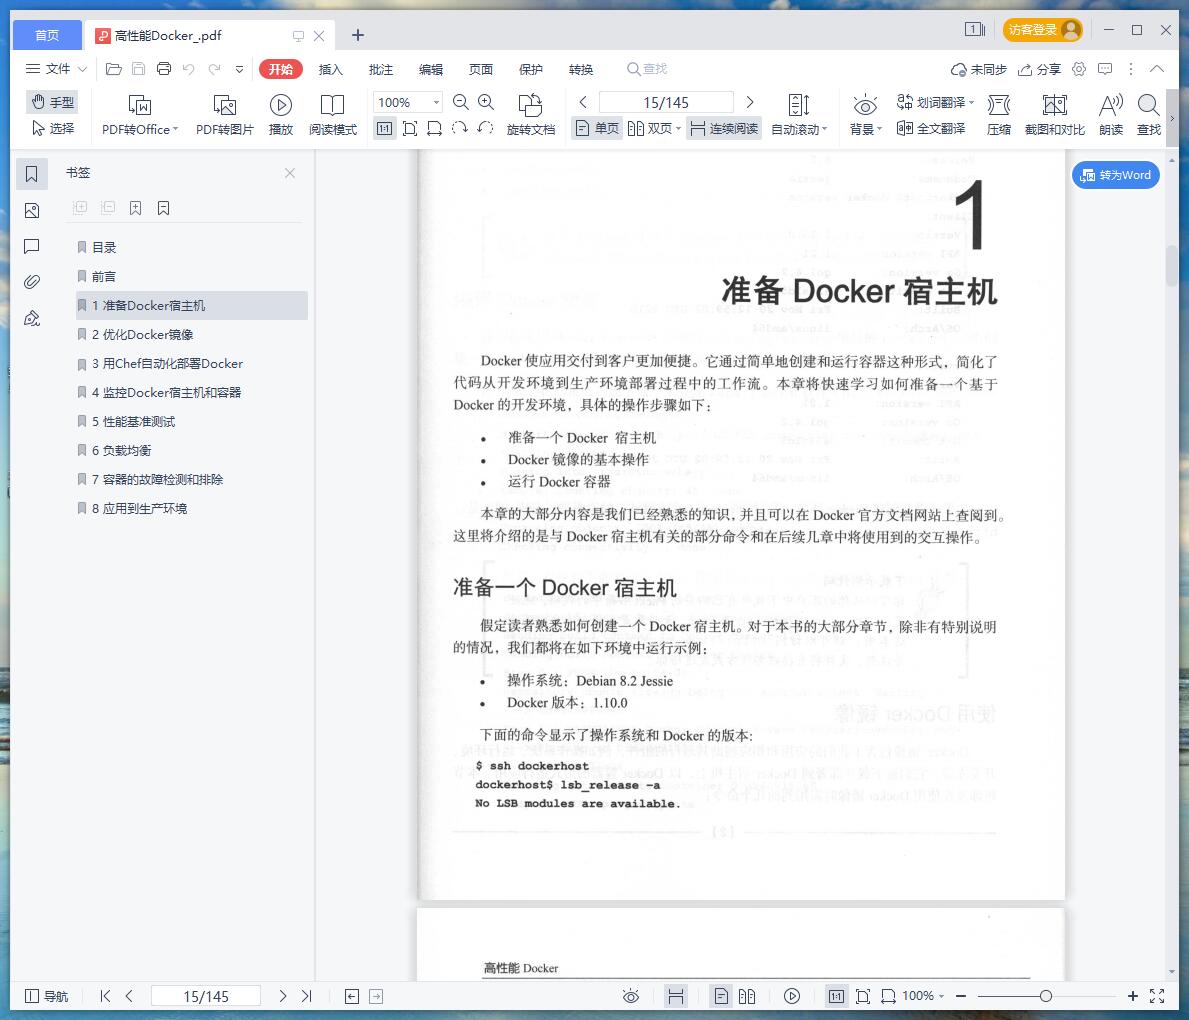Viewport: 1189px width, 1020px height.
Task: Click the 未同步 sync status button
Action: coord(978,69)
